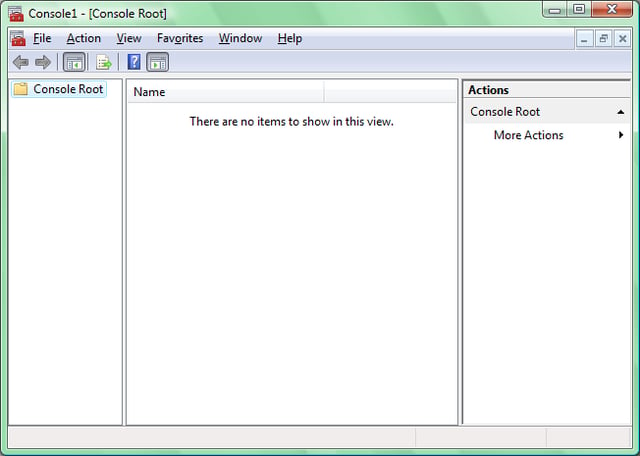Screen dimensions: 640x456
Task: Minimize the Console1 main window
Action: pos(554,10)
